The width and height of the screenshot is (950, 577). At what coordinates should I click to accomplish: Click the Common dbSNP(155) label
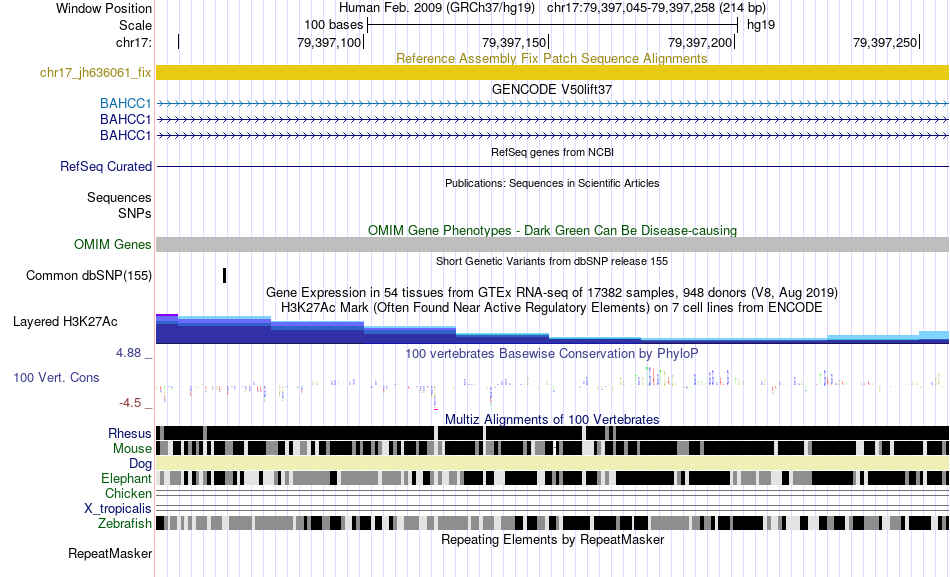coord(88,276)
